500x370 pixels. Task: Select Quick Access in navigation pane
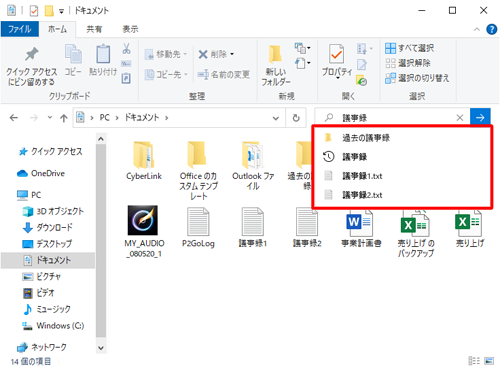click(x=50, y=152)
